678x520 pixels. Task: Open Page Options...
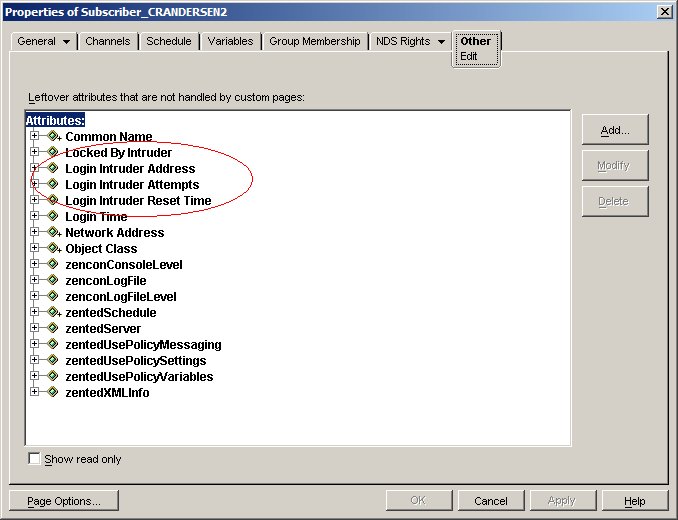[64, 501]
